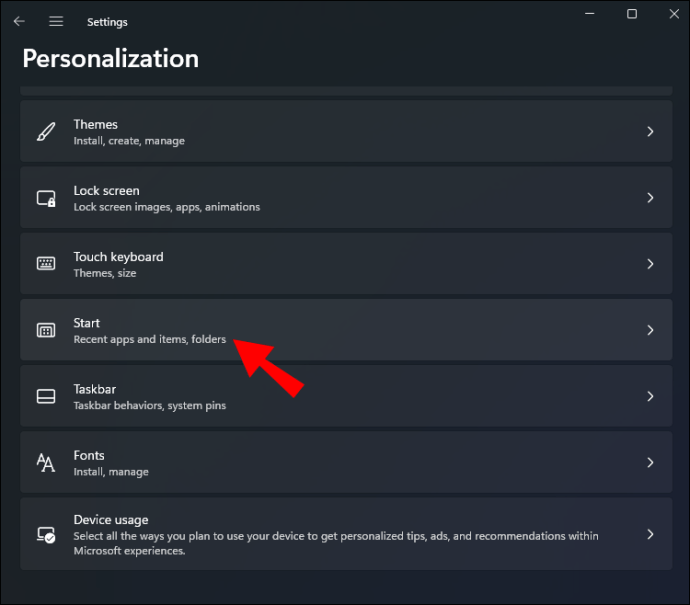The width and height of the screenshot is (690, 605).
Task: Expand the Touch keyboard row chevron
Action: [650, 264]
